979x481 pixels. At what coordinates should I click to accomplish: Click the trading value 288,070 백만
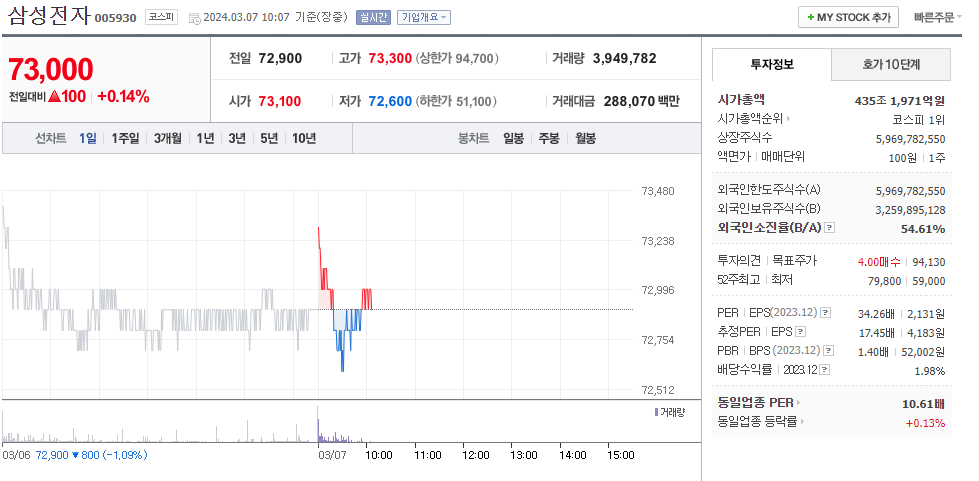point(642,101)
